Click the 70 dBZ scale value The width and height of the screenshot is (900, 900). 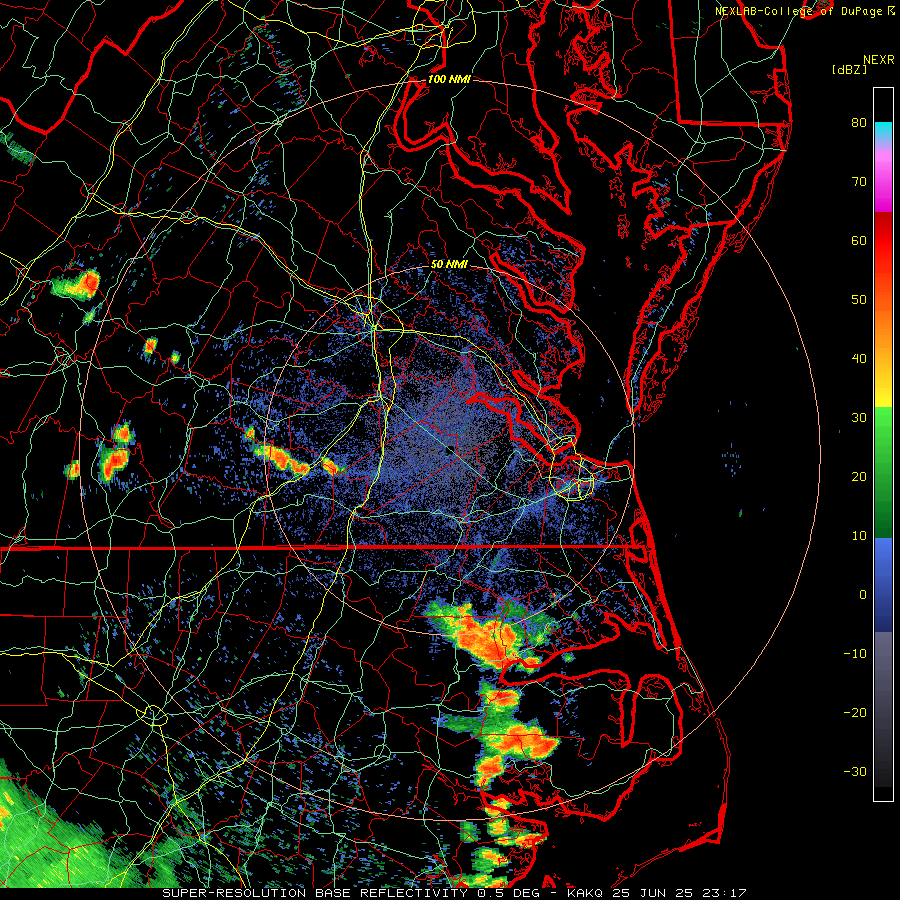859,181
